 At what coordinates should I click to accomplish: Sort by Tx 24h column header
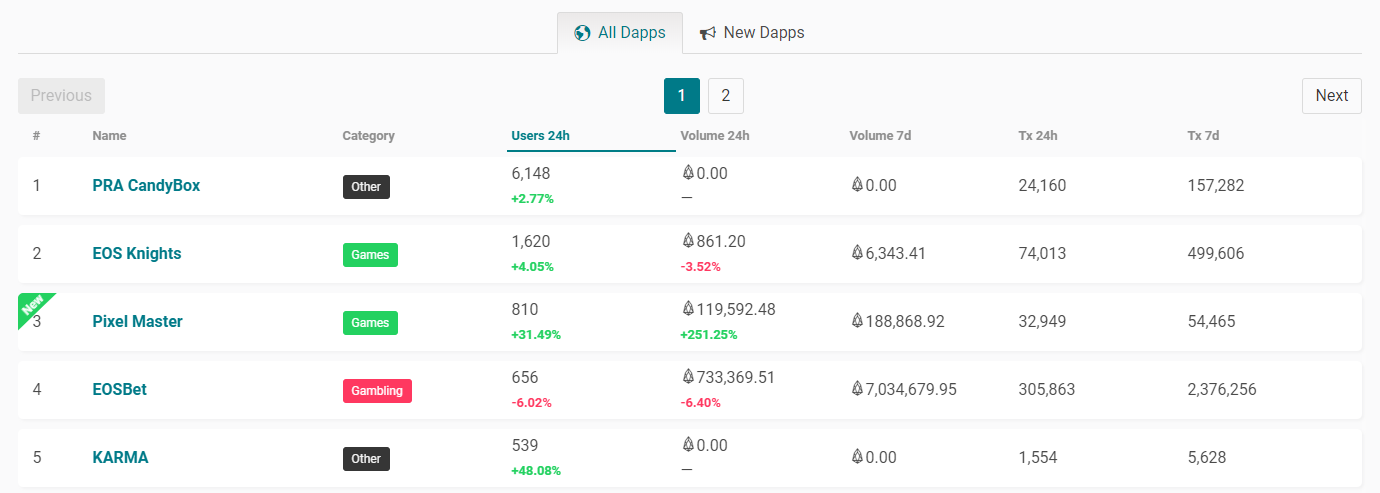1038,136
